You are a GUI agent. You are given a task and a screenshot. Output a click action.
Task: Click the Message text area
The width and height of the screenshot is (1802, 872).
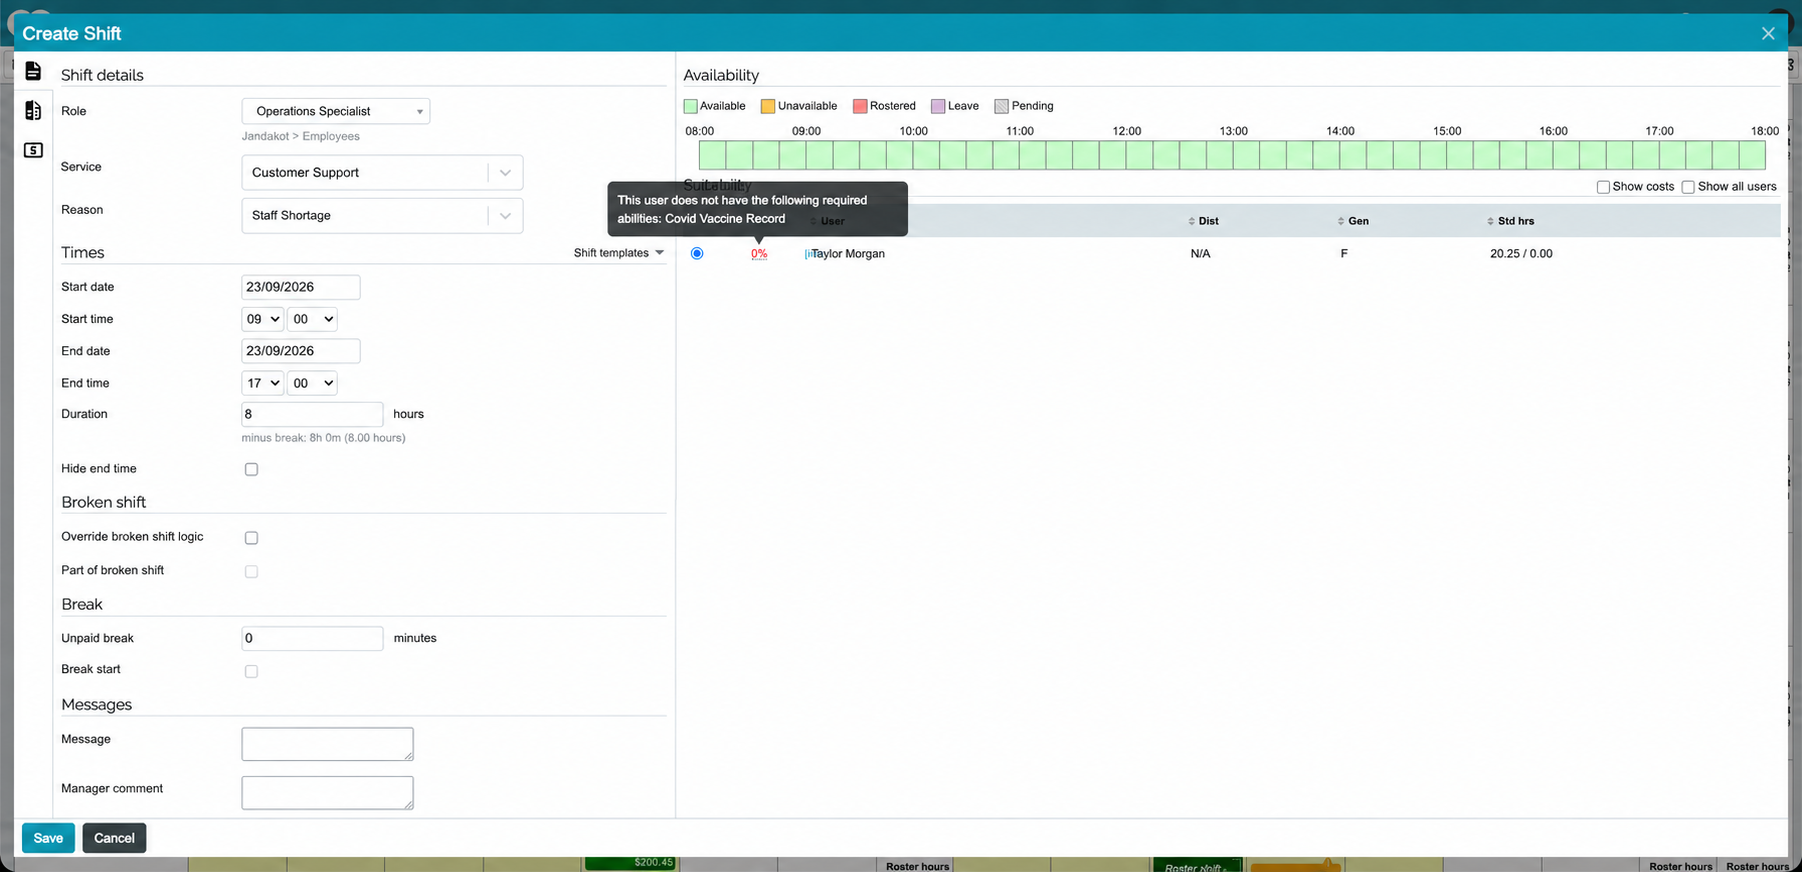click(x=327, y=744)
